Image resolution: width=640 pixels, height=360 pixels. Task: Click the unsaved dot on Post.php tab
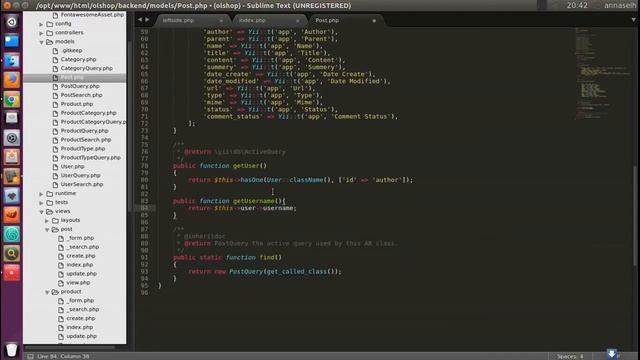374,20
